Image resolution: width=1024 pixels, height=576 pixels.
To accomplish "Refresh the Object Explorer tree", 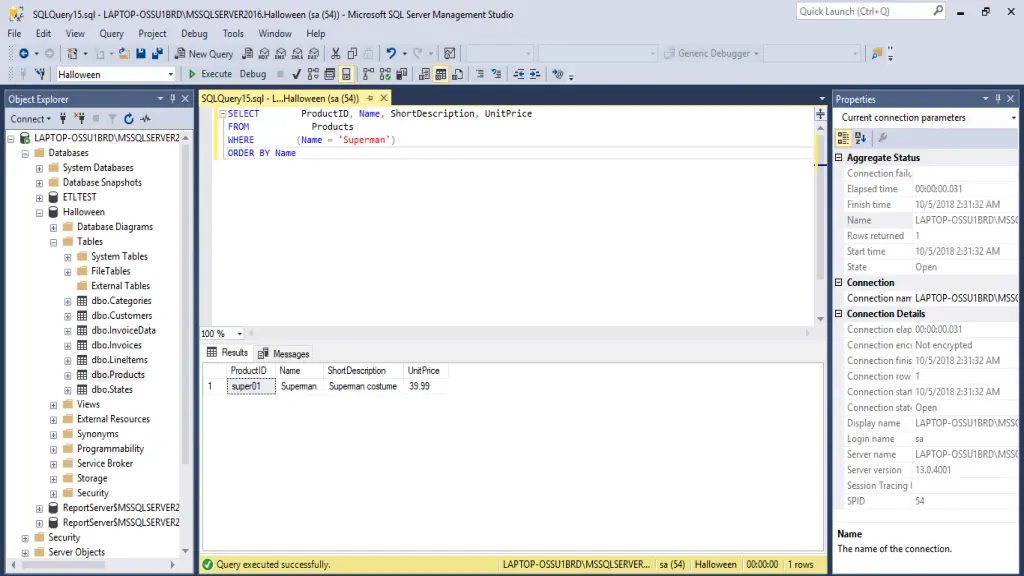I will point(129,119).
